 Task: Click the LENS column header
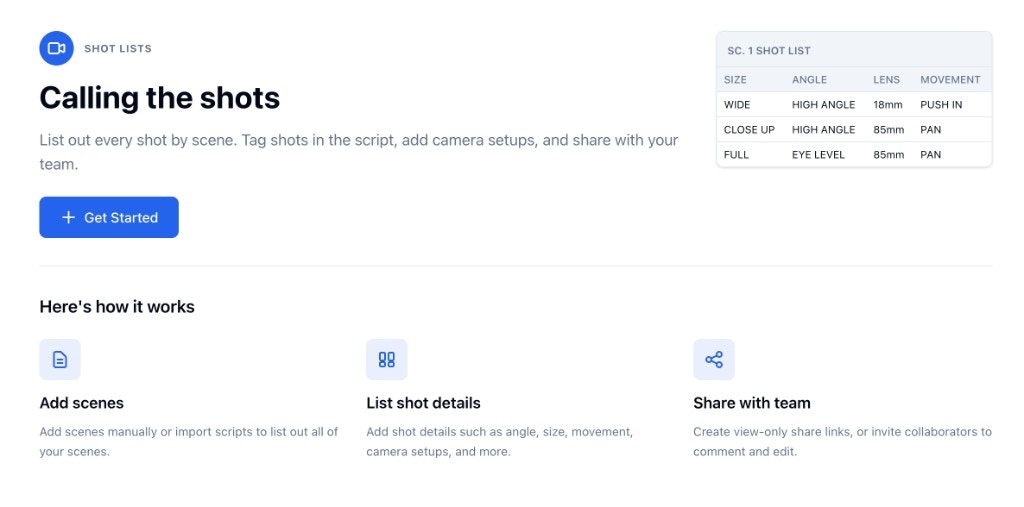click(x=886, y=80)
